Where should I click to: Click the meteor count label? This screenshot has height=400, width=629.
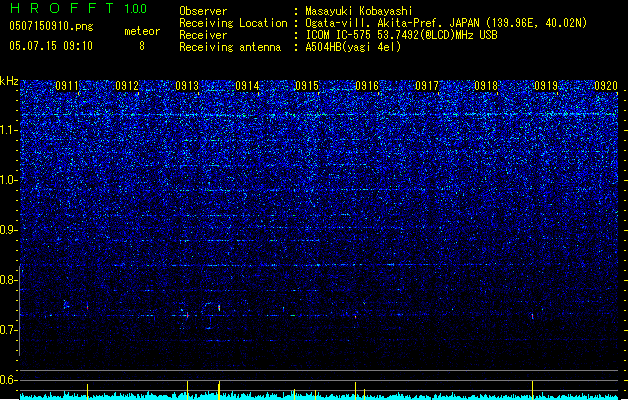[x=142, y=31]
